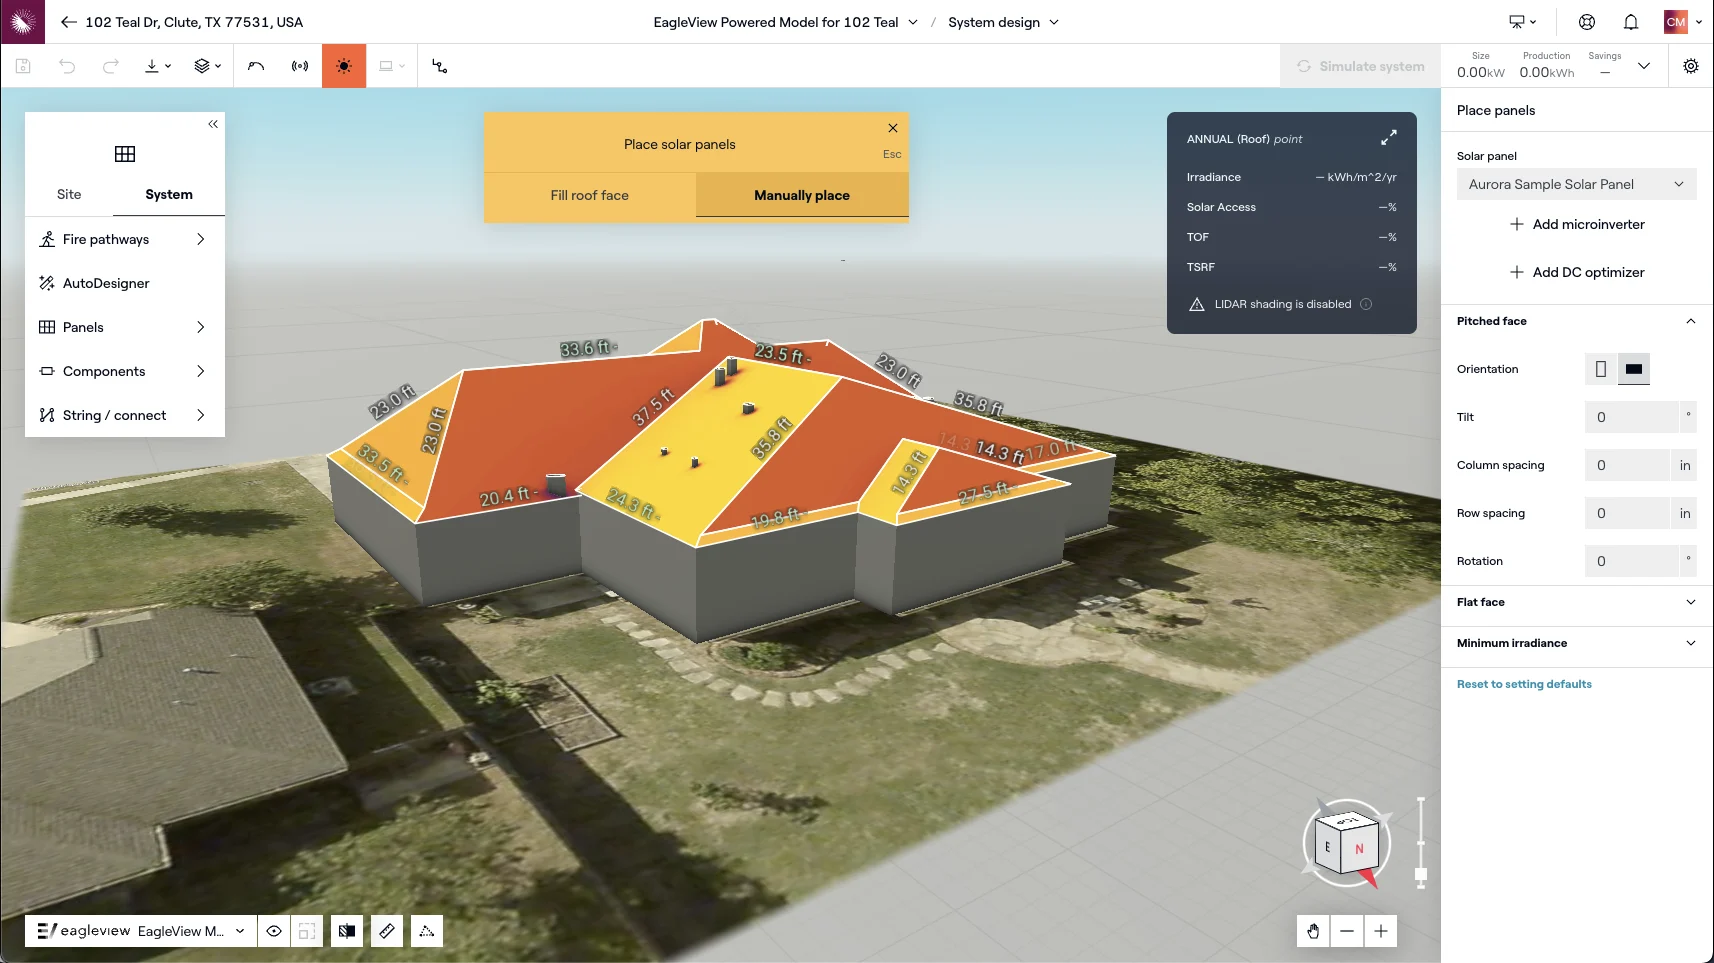Click the dashed fit-to-selection frame icon

point(307,931)
